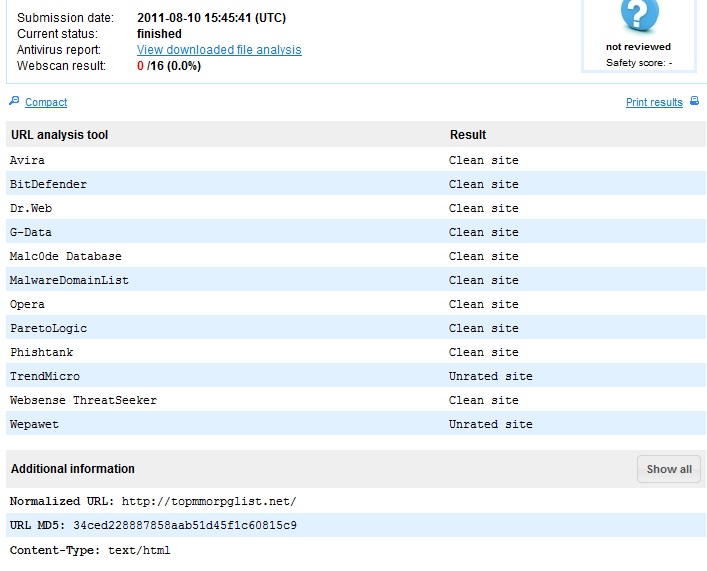Select the Wepawet row name
Screen dimensions: 707x571
click(34, 424)
